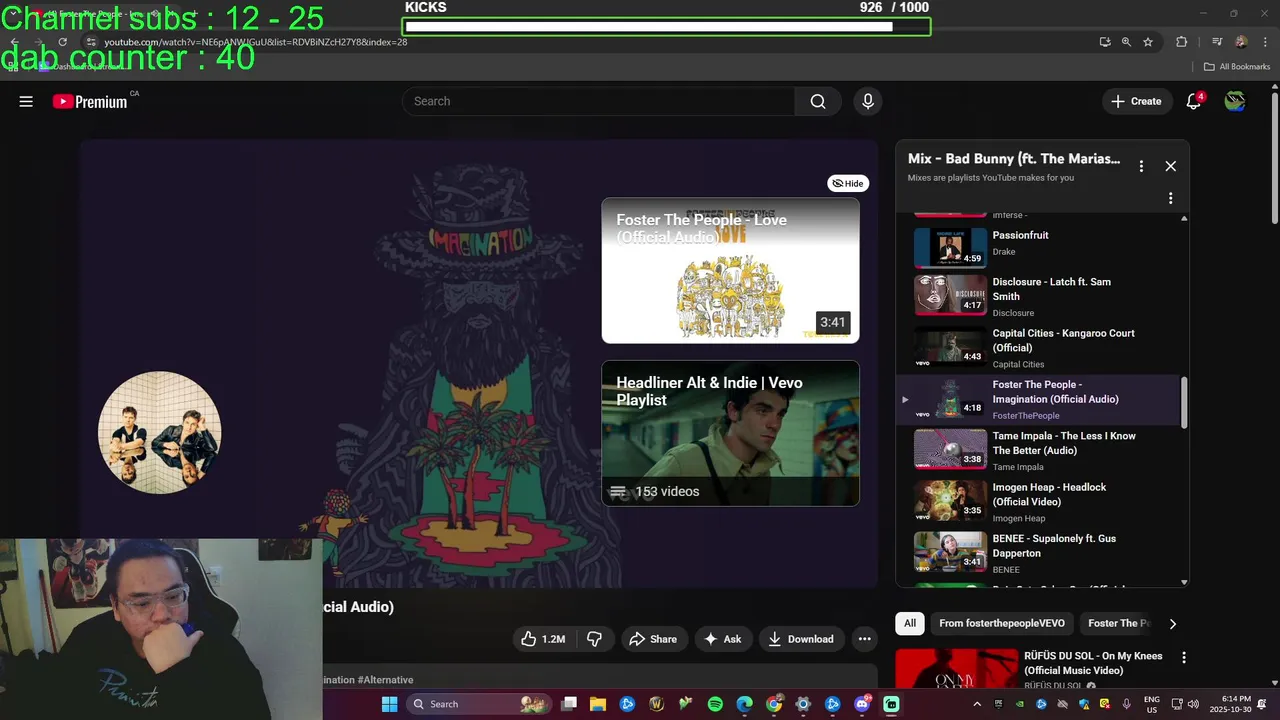The width and height of the screenshot is (1280, 720).
Task: Bookmark this page with star icon
Action: click(x=1148, y=42)
